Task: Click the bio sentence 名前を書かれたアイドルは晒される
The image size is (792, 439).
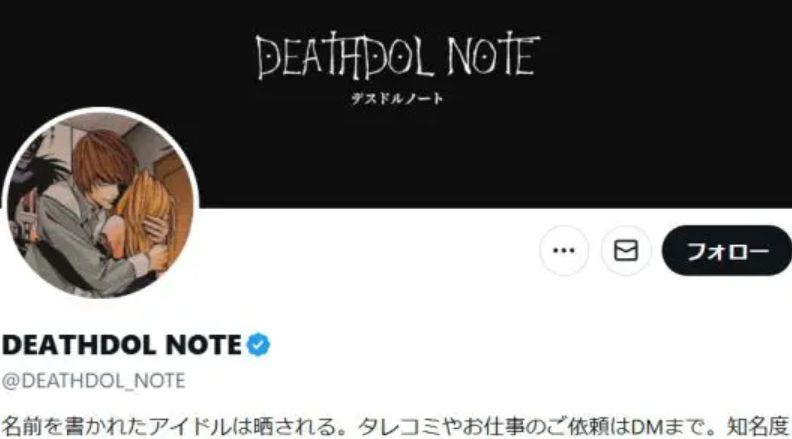Action: click(174, 427)
